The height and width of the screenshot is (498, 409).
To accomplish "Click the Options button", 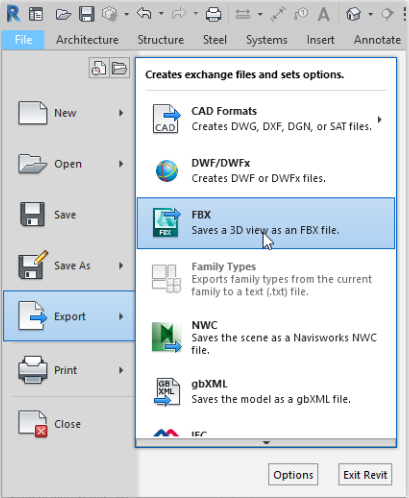I will point(293,474).
